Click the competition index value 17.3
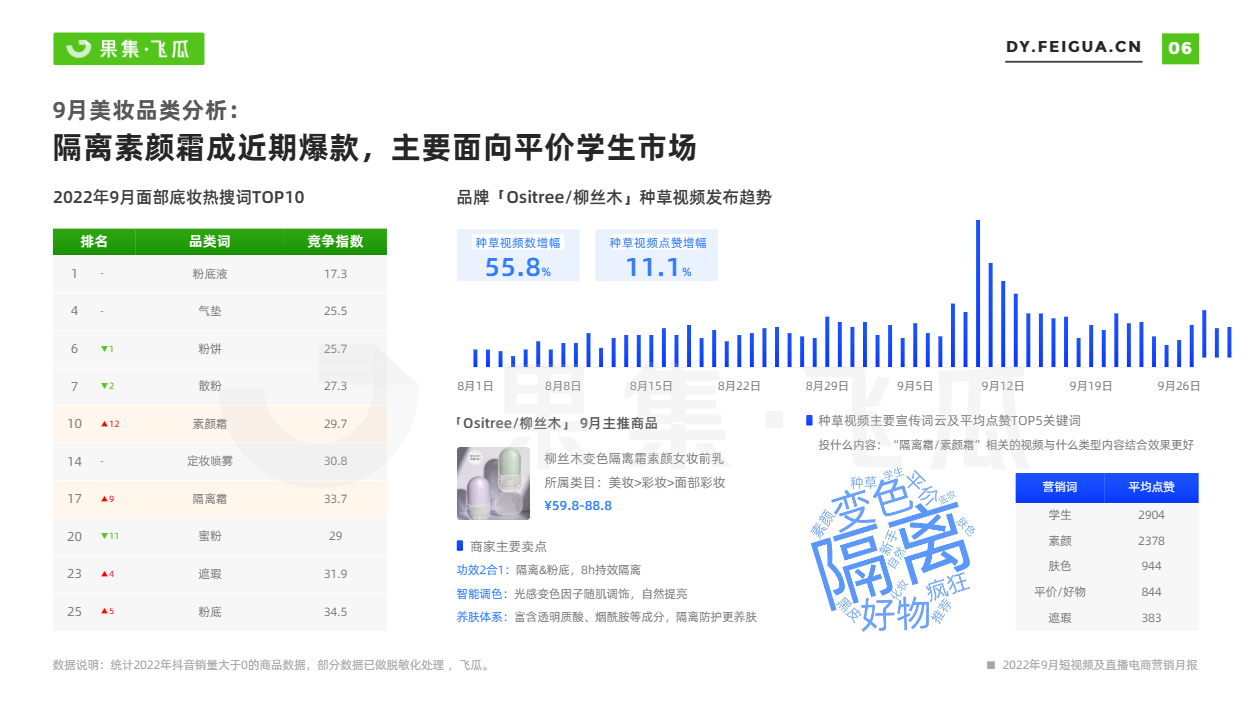The height and width of the screenshot is (703, 1250). click(x=335, y=274)
